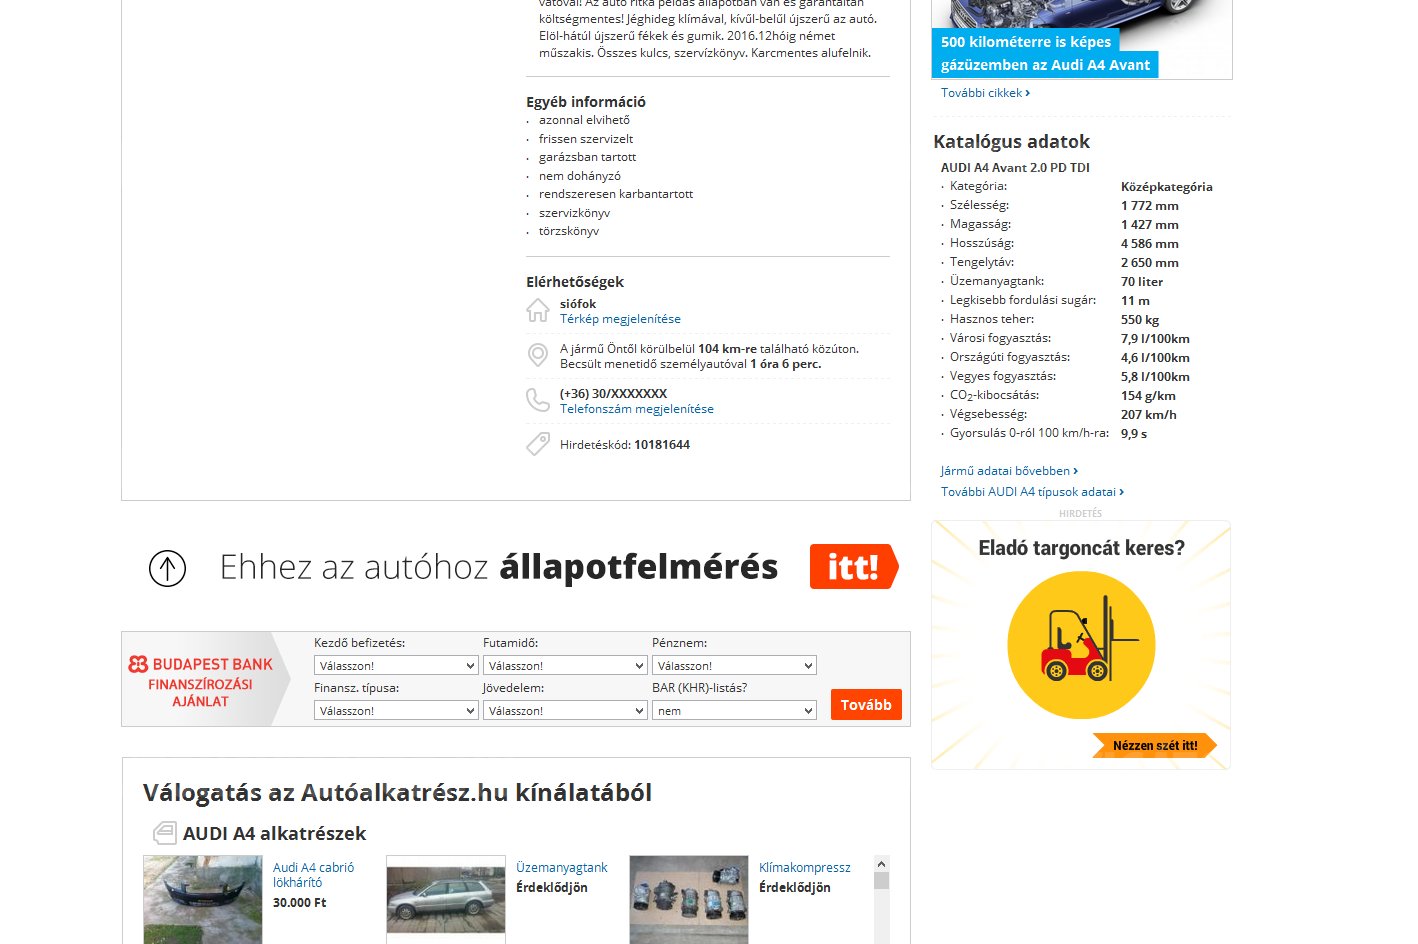Image resolution: width=1418 pixels, height=944 pixels.
Task: Open the Audi A4 cabrio lökhárító thumbnail
Action: 203,899
